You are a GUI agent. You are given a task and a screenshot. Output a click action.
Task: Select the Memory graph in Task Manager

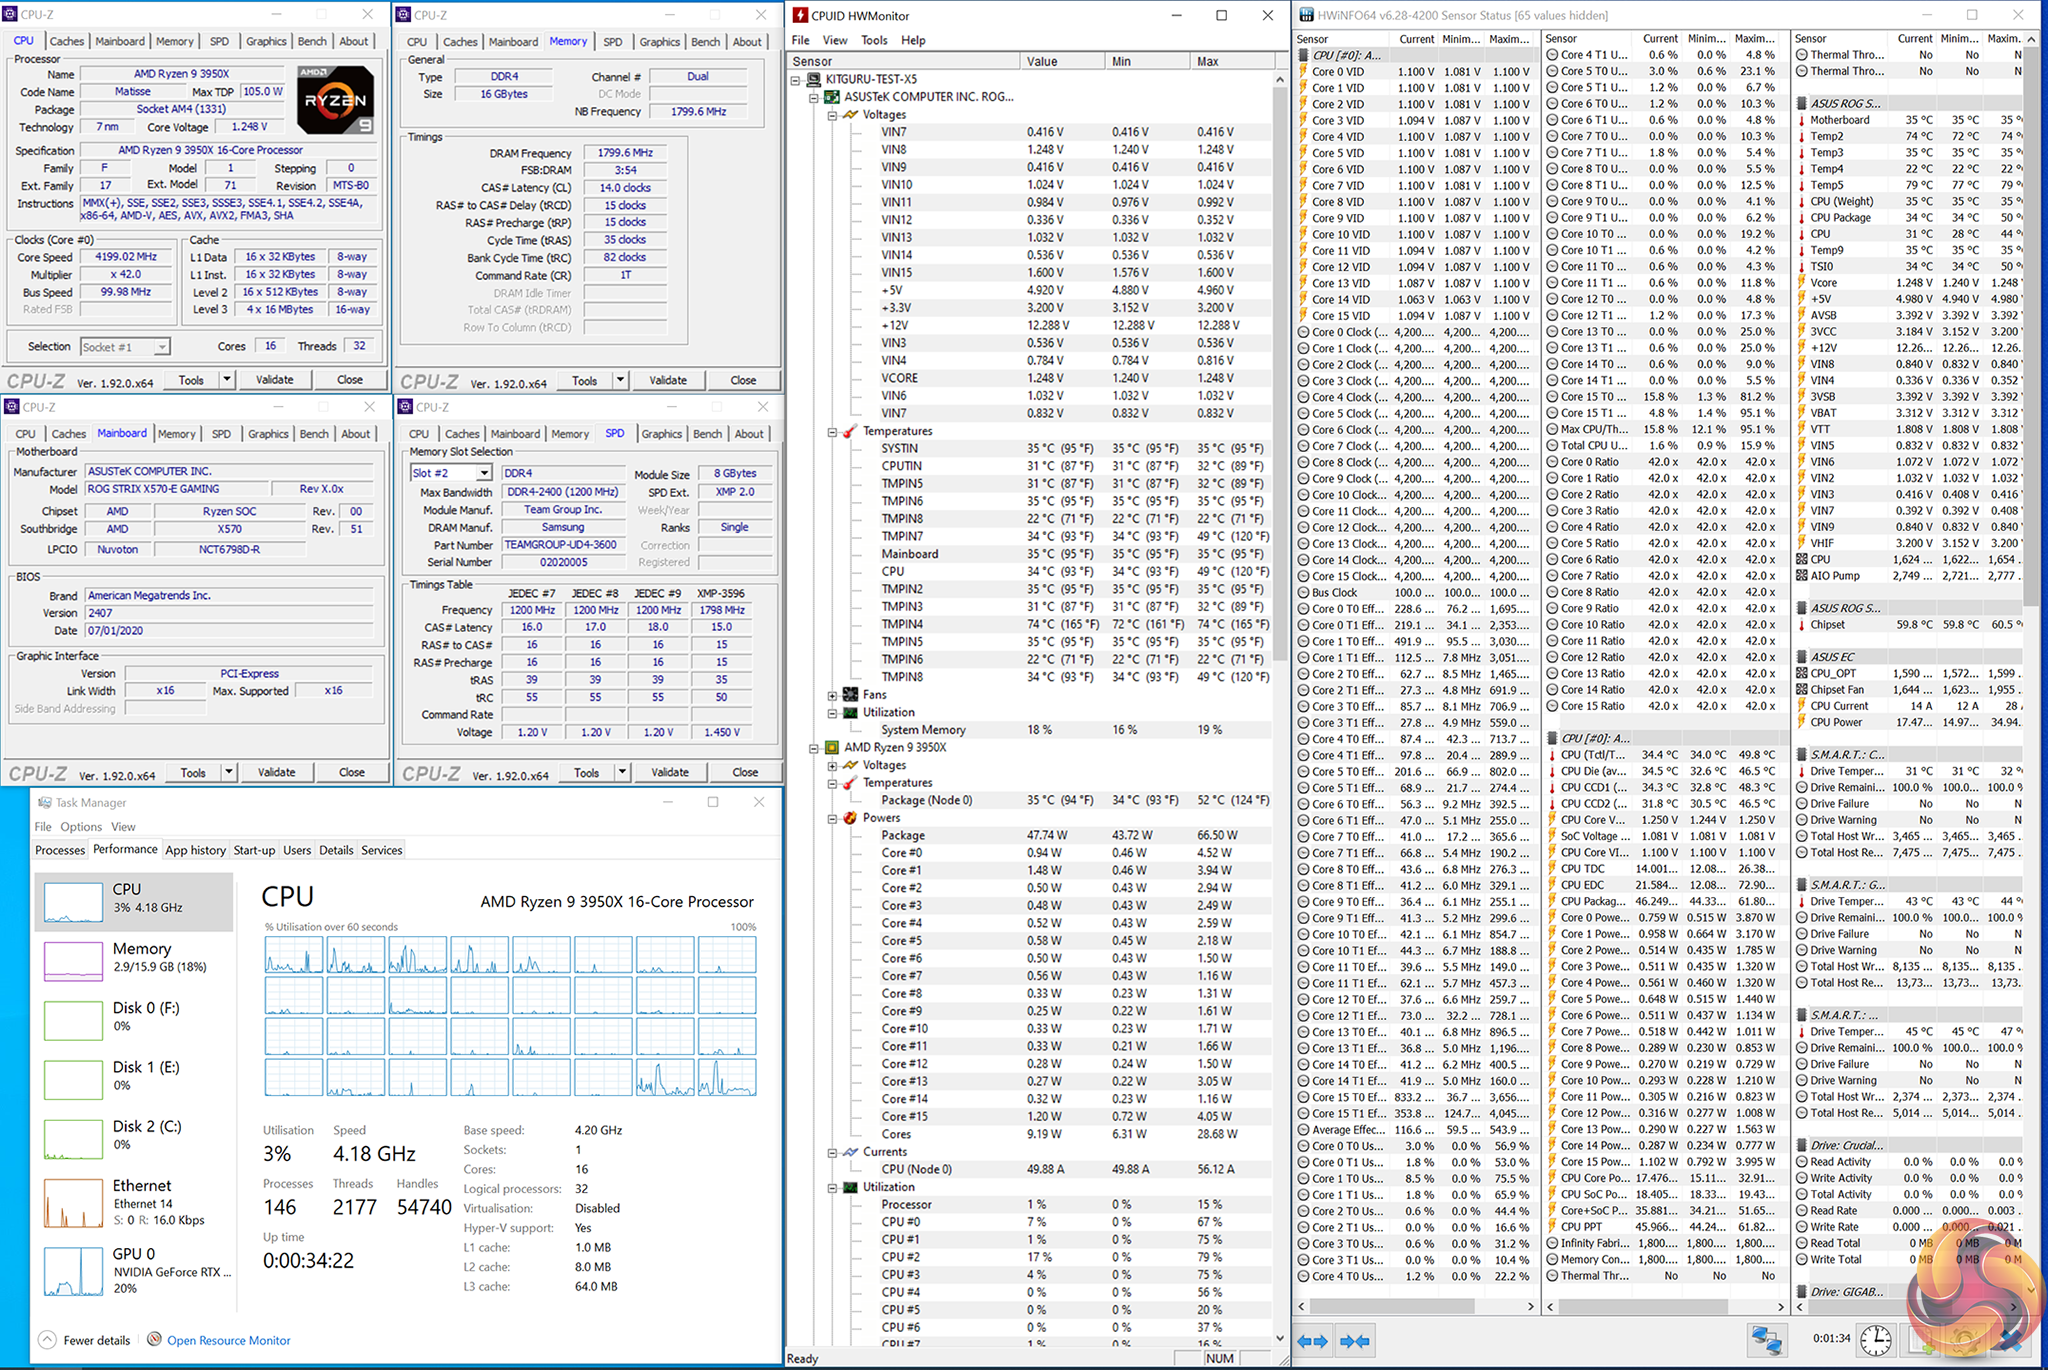(73, 960)
